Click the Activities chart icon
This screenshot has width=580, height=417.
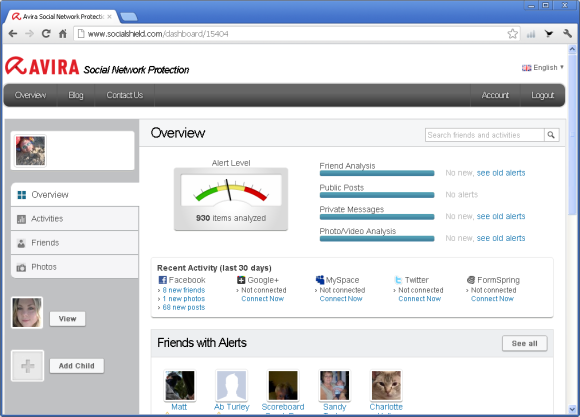click(x=21, y=219)
